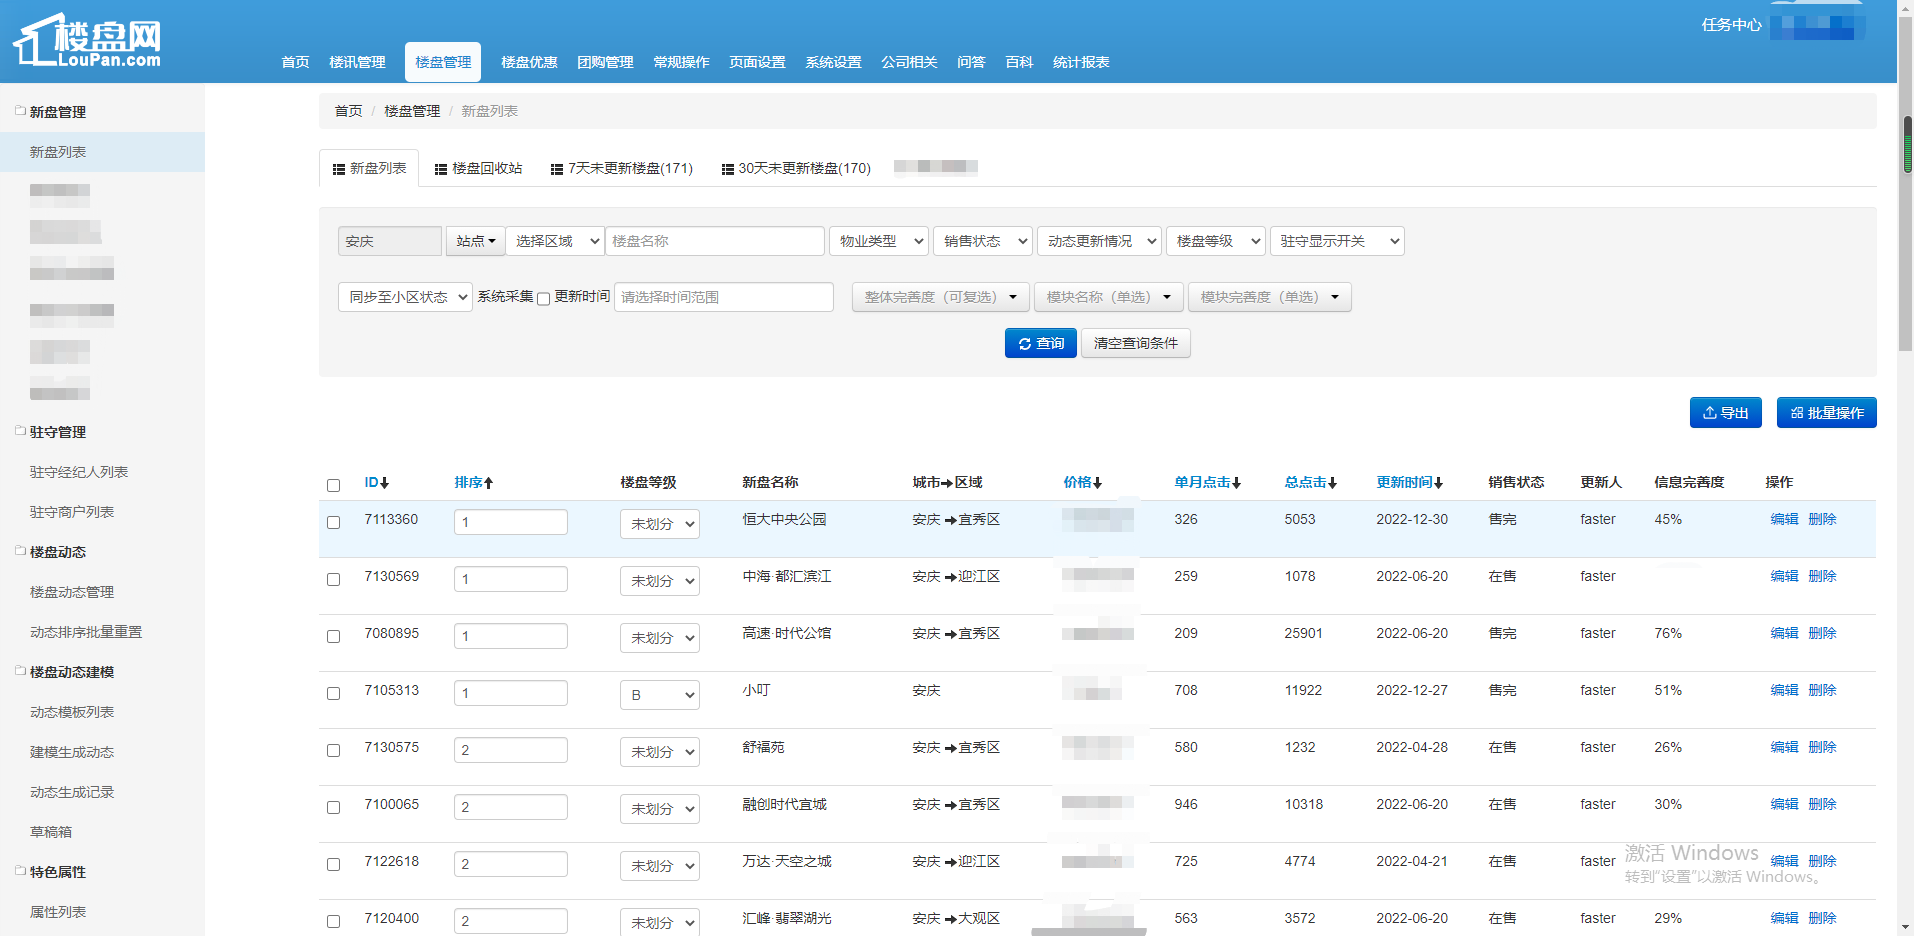The height and width of the screenshot is (936, 1914).
Task: Switch to 30天未更新楼盘(170) tab
Action: [x=796, y=168]
